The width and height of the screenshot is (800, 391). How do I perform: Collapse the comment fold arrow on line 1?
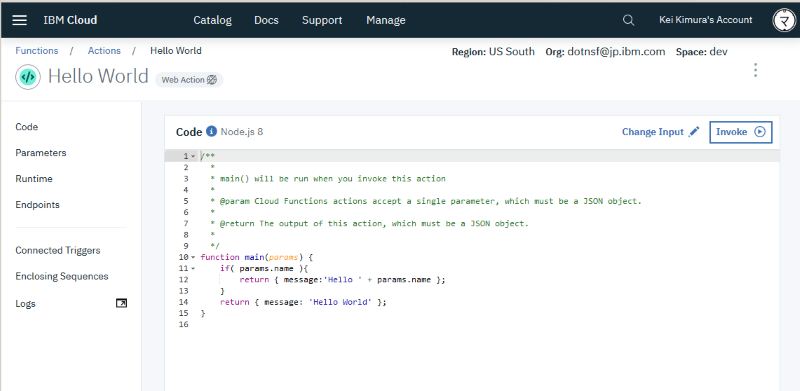pyautogui.click(x=193, y=156)
